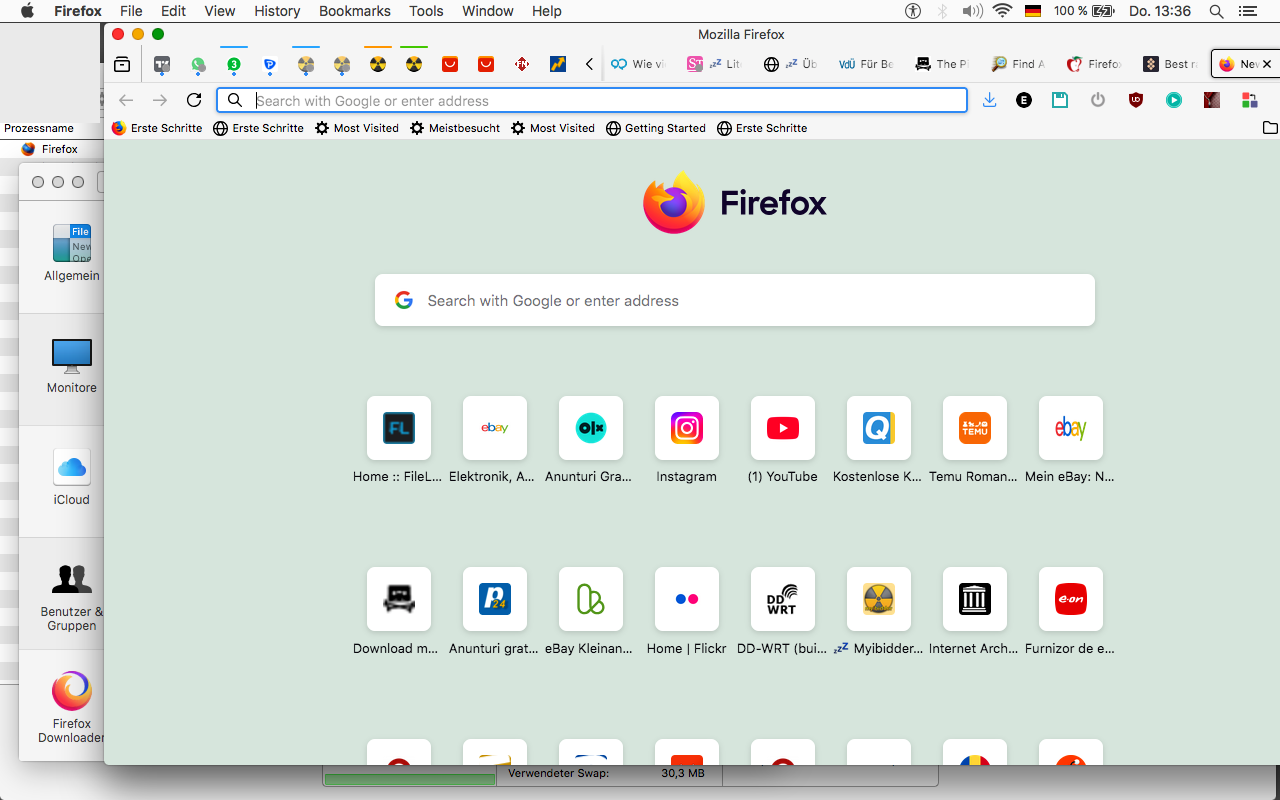
Task: Open the History menu
Action: pyautogui.click(x=277, y=11)
